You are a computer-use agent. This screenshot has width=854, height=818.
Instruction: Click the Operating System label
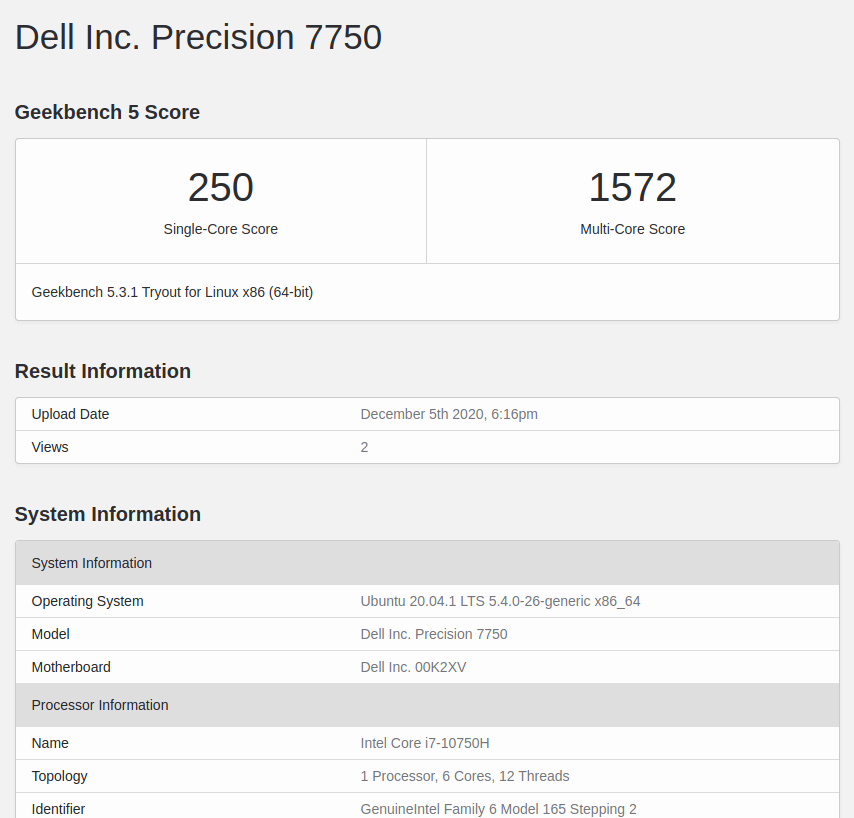pos(88,601)
